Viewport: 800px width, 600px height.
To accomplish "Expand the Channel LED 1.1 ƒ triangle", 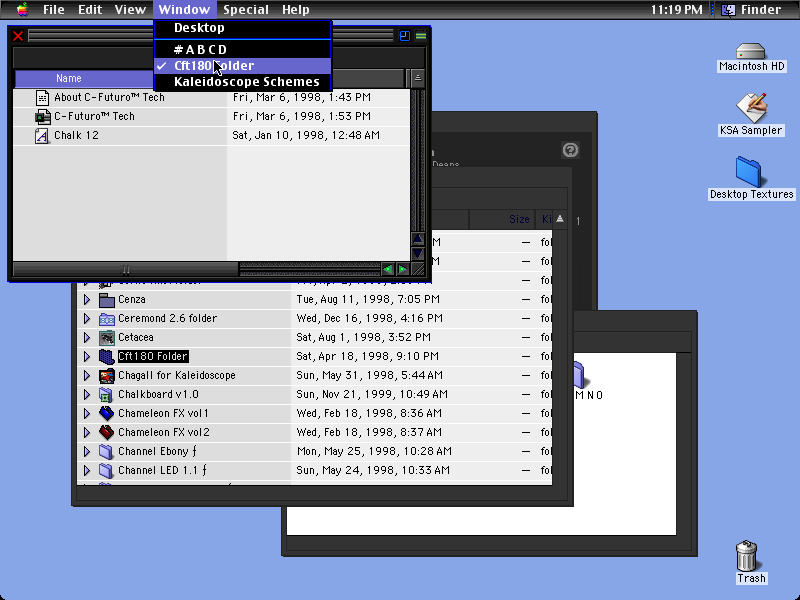I will pos(87,470).
